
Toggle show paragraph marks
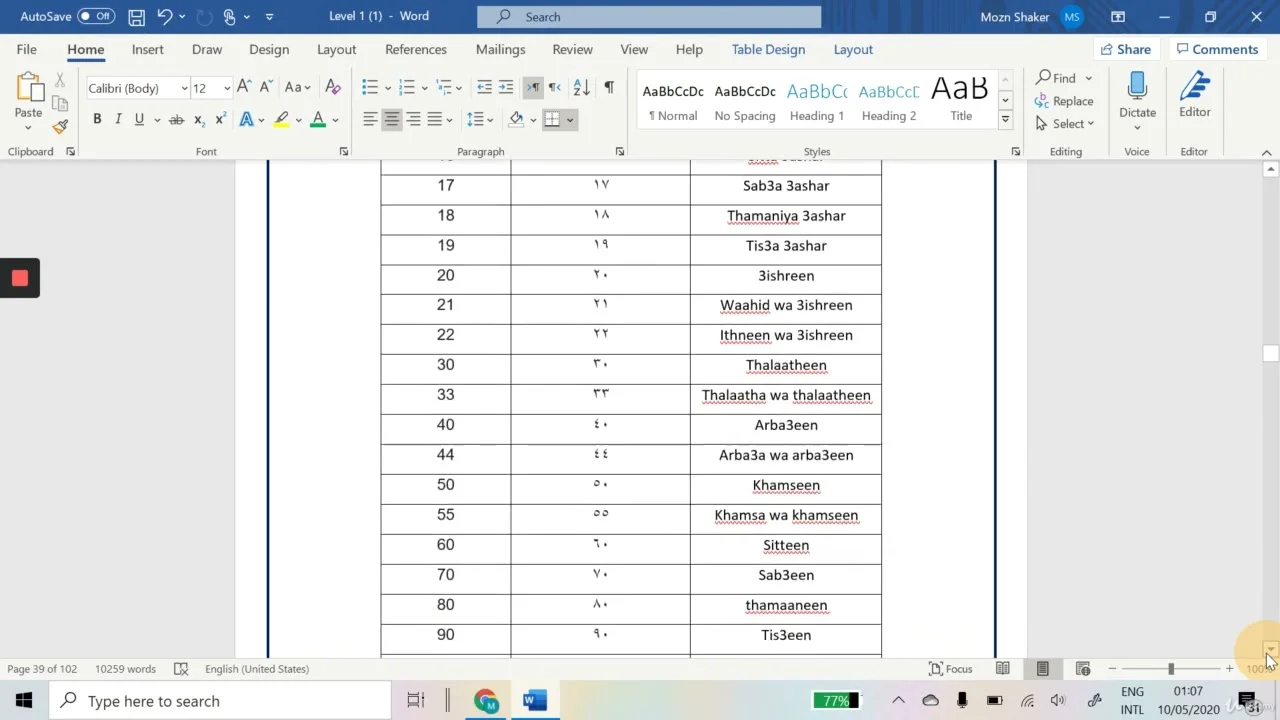pos(609,88)
